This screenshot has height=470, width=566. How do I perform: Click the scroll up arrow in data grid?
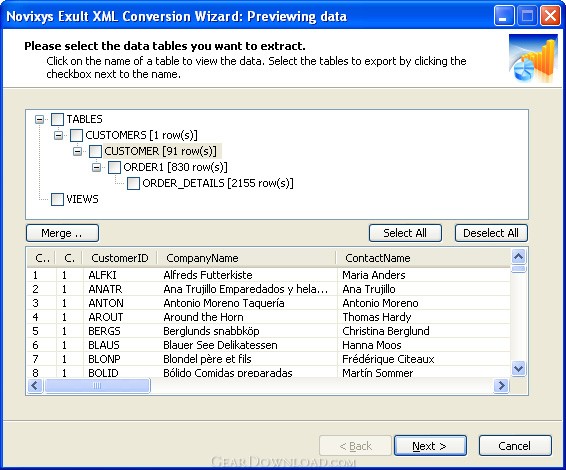(519, 257)
